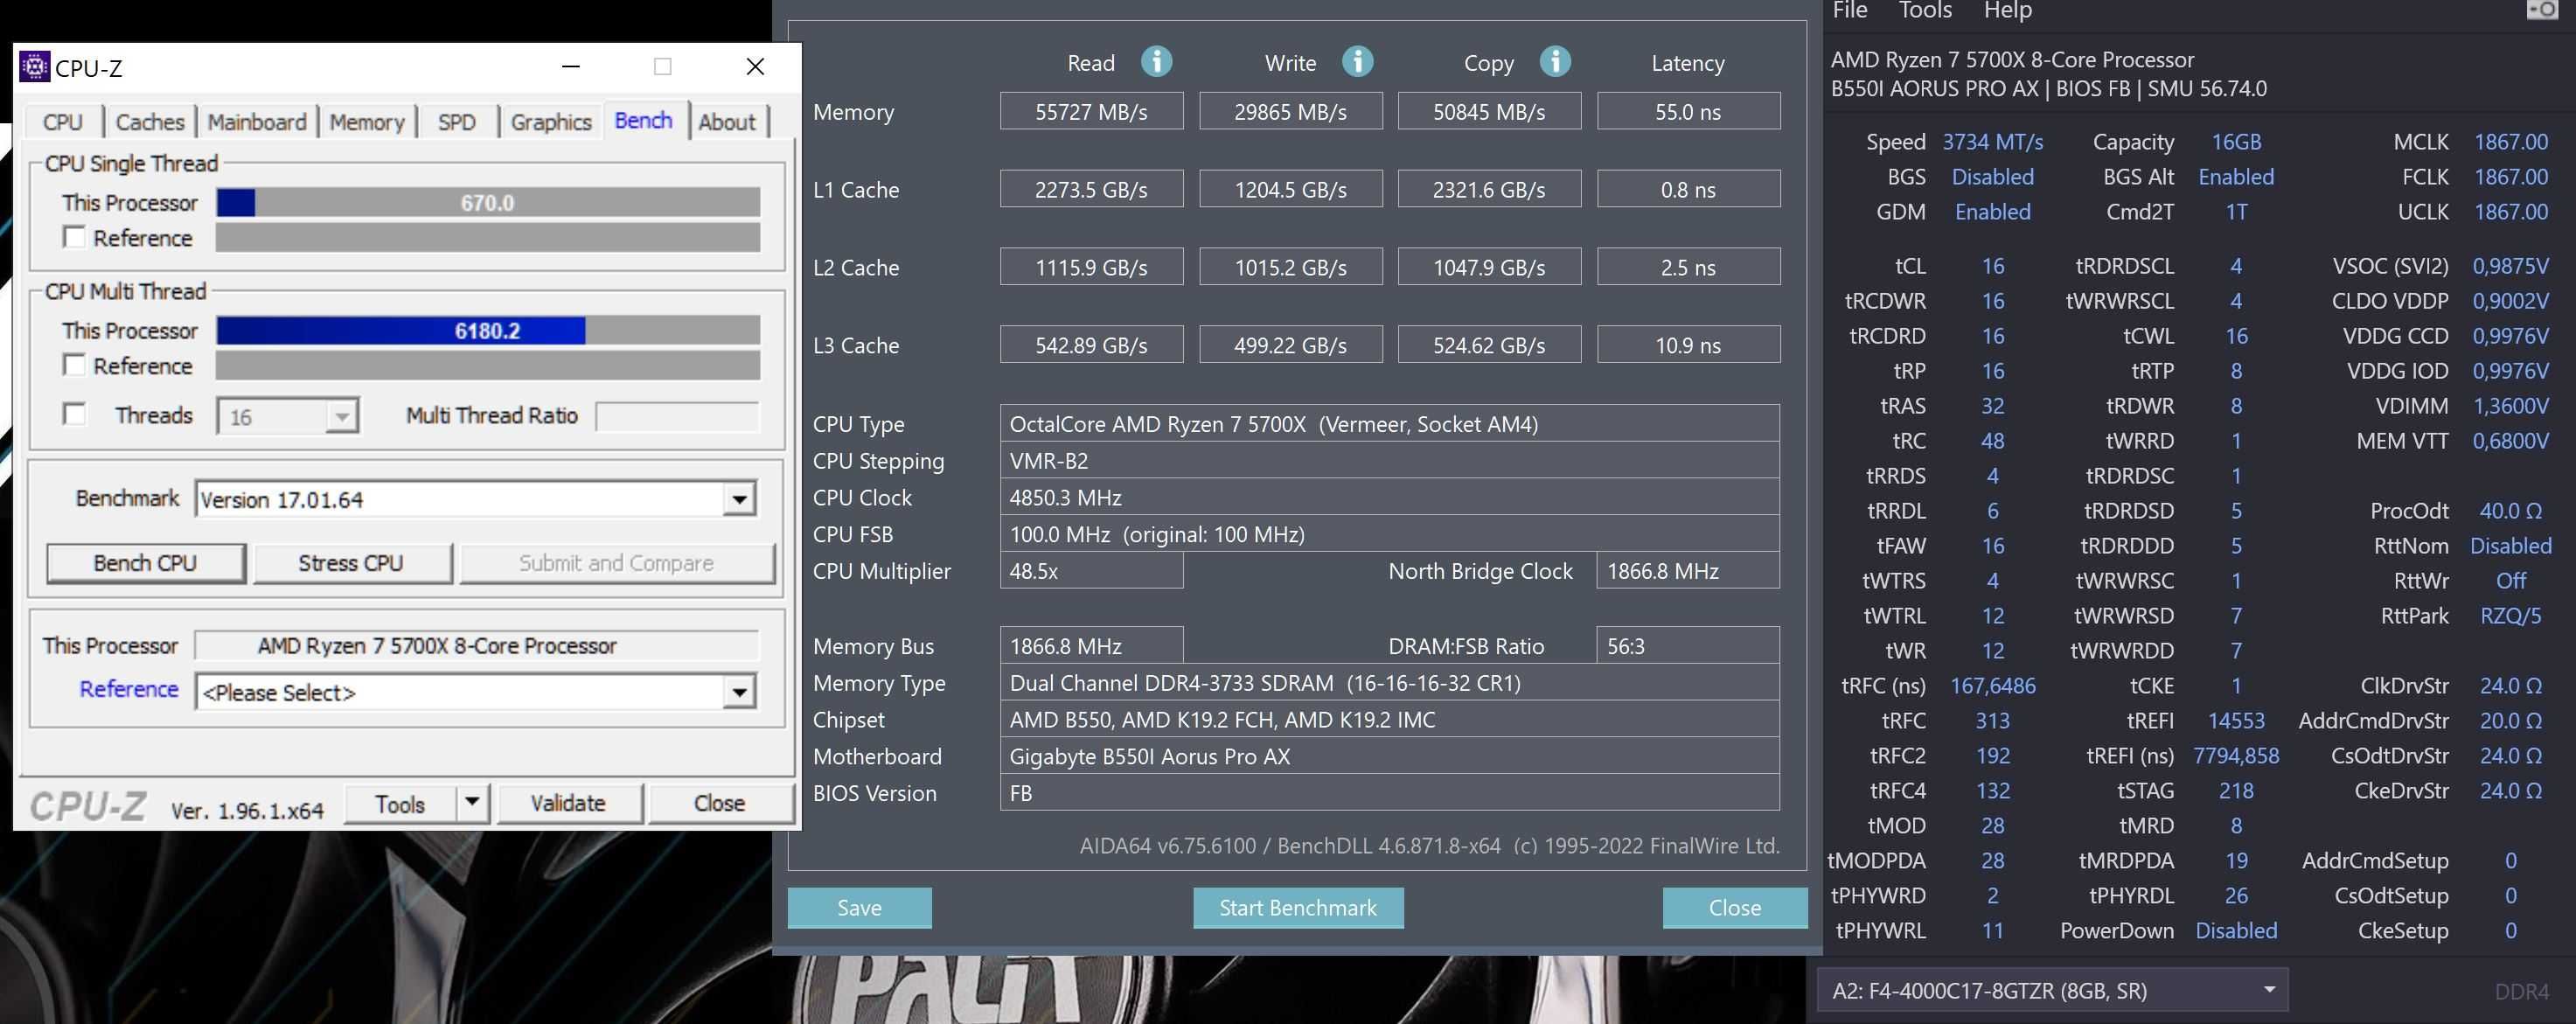Image resolution: width=2576 pixels, height=1024 pixels.
Task: Open the Memory tab in CPU-Z
Action: click(x=367, y=122)
